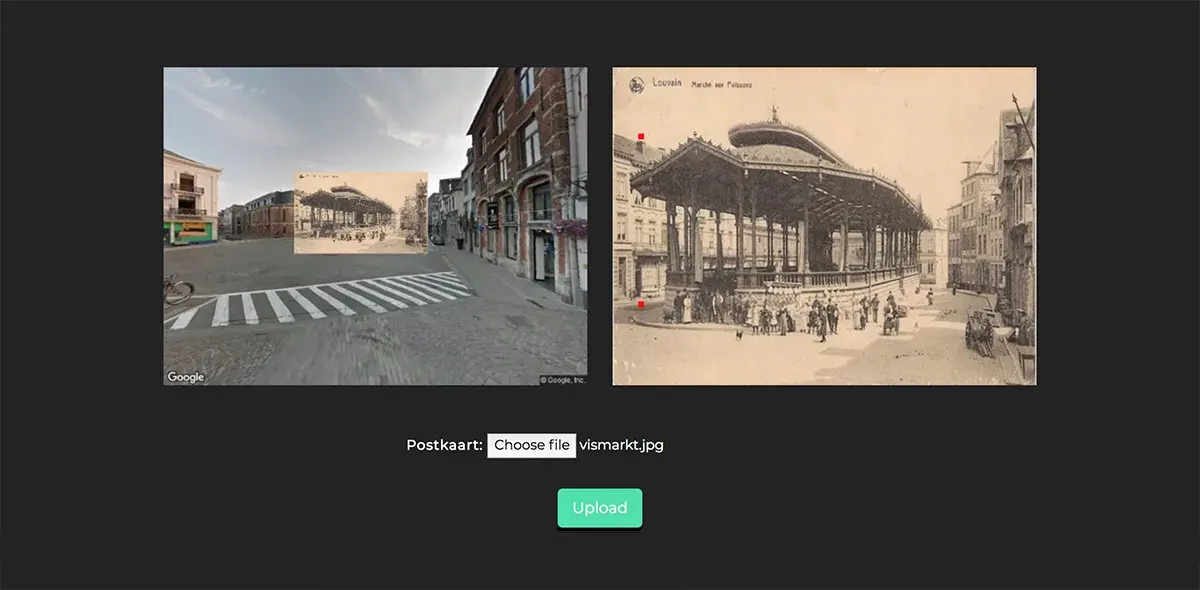Click the Marché aux Poissons caption
Image resolution: width=1200 pixels, height=590 pixels.
click(722, 85)
